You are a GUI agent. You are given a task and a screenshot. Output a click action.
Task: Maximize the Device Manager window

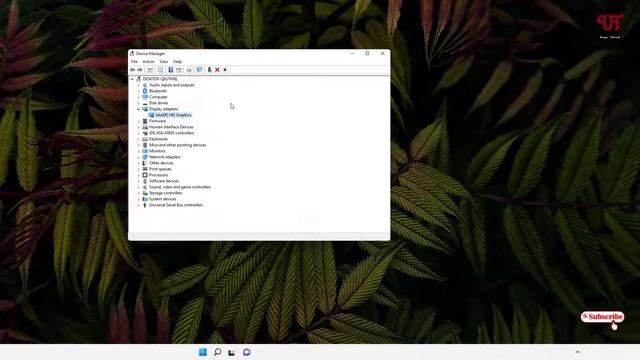tap(367, 53)
